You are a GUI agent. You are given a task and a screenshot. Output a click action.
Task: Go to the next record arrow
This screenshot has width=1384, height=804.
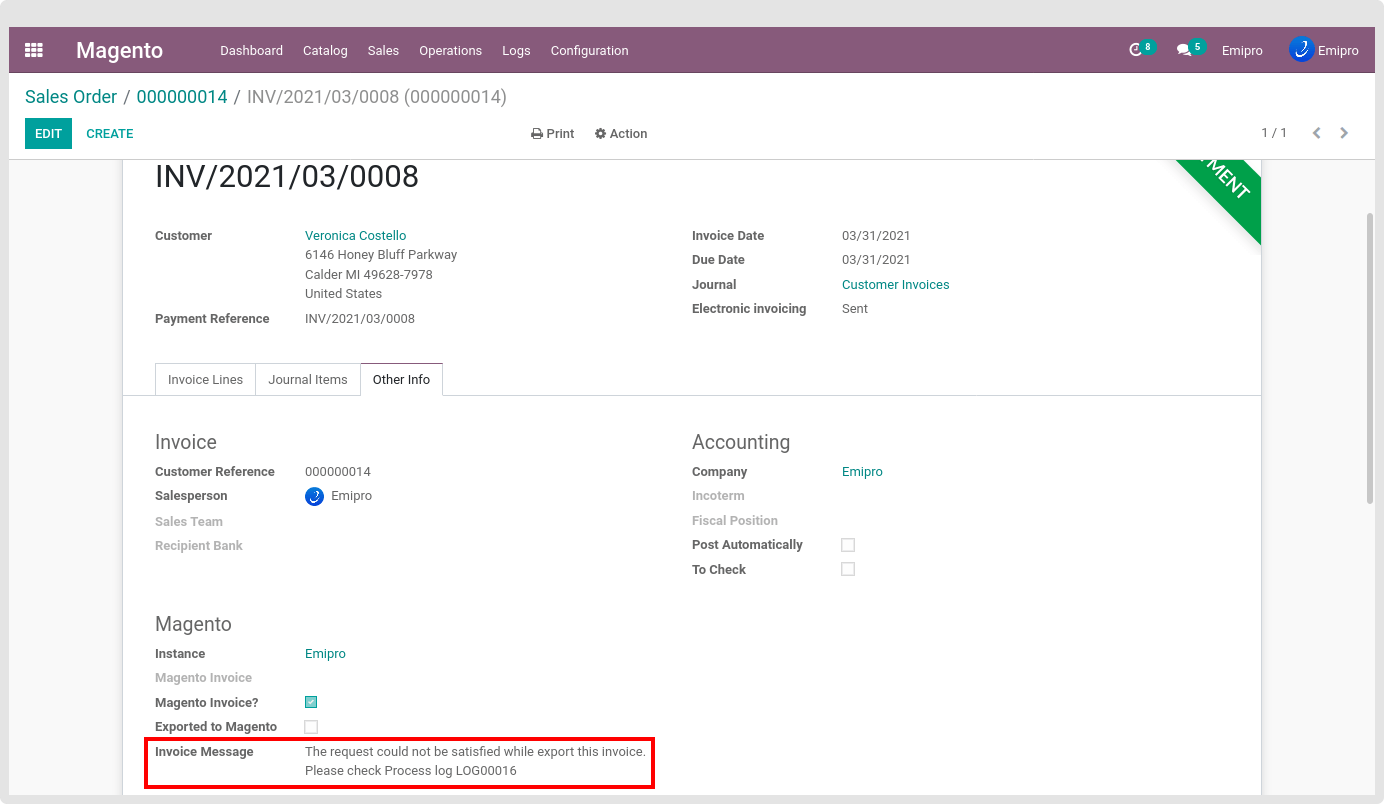(1344, 133)
